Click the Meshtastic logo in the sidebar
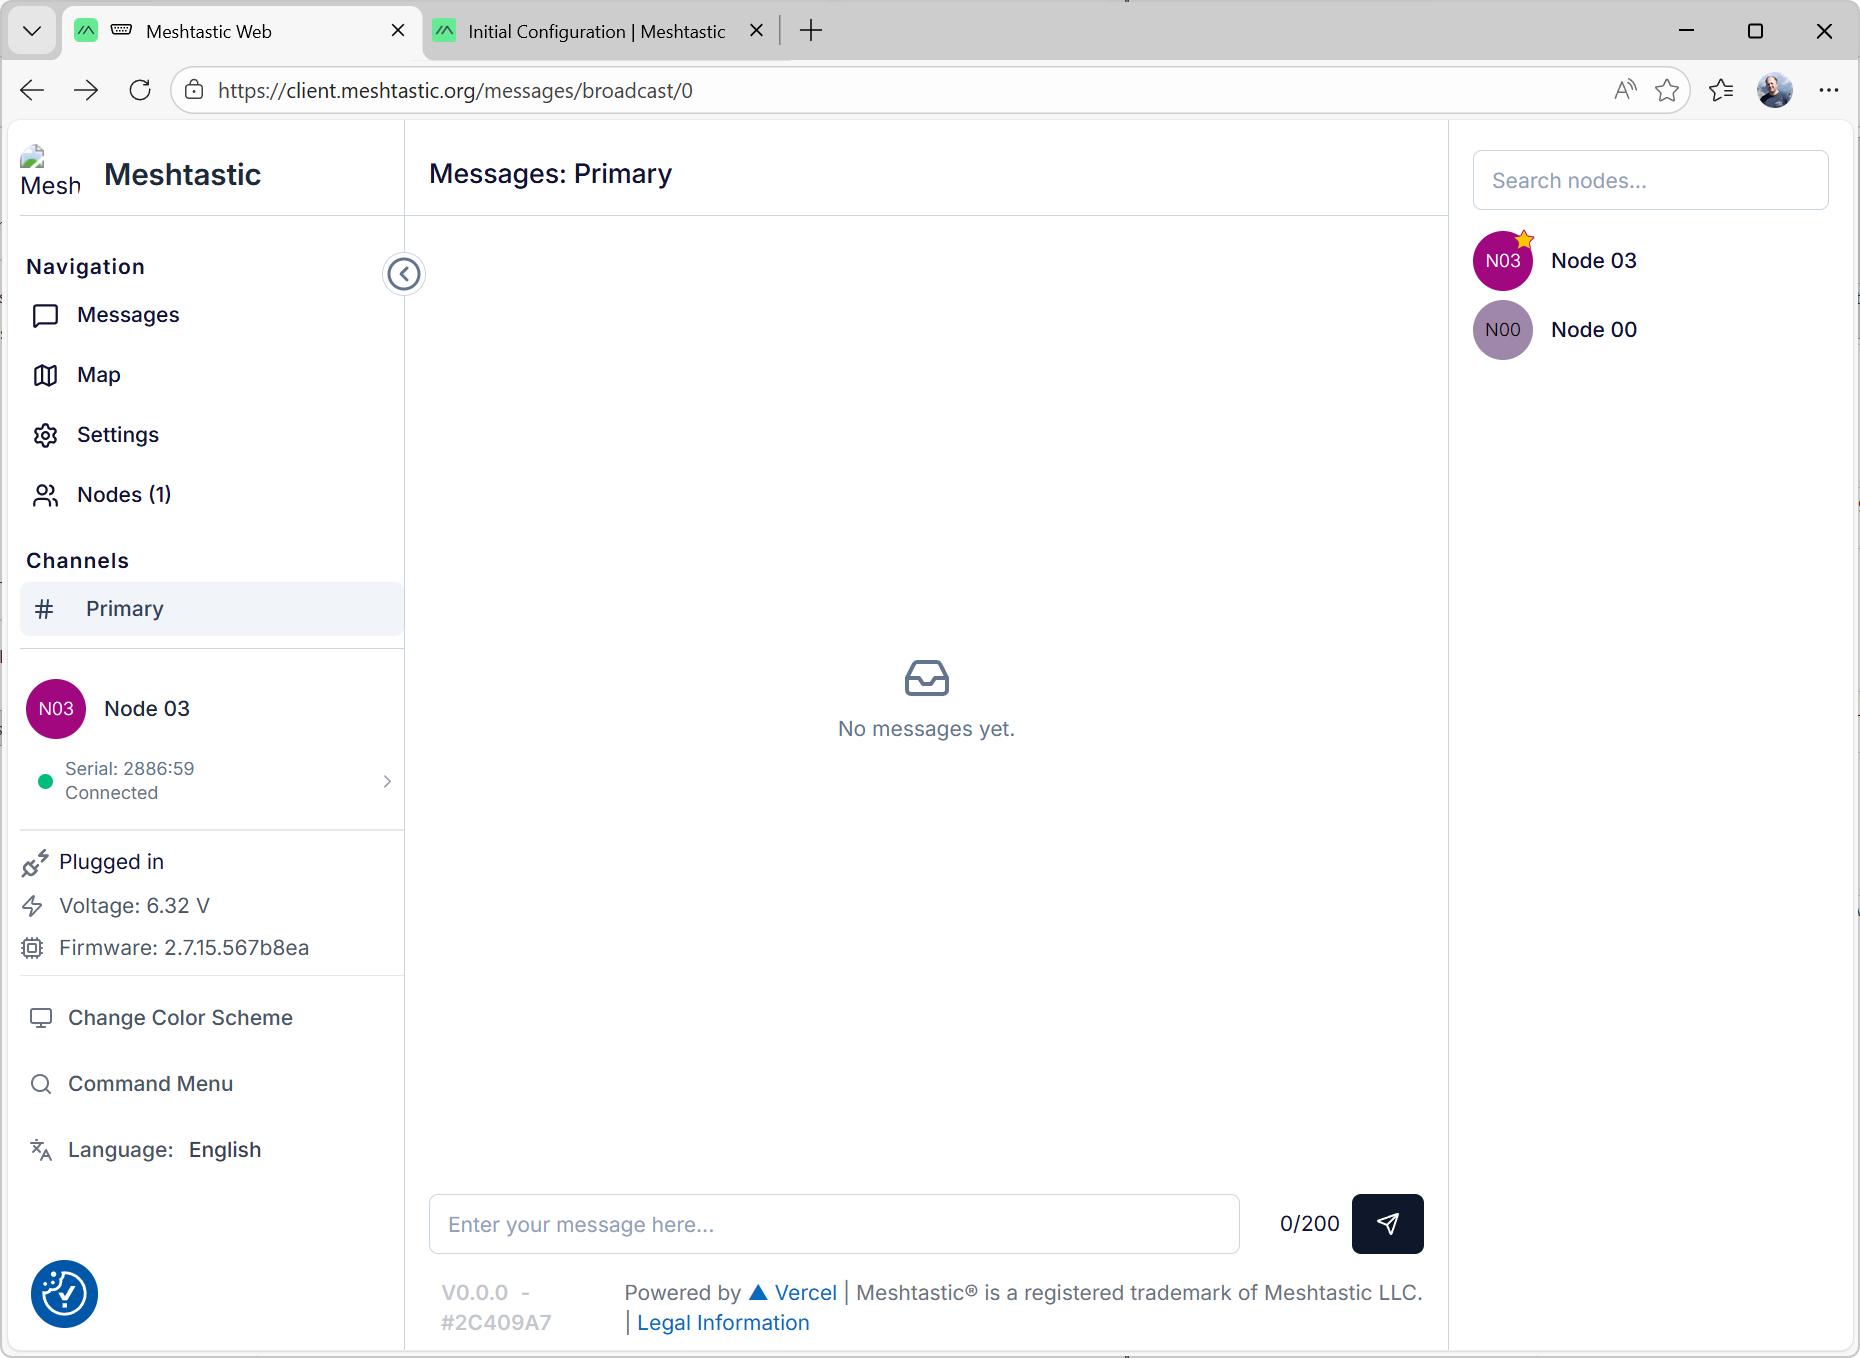This screenshot has height=1358, width=1860. (x=49, y=170)
